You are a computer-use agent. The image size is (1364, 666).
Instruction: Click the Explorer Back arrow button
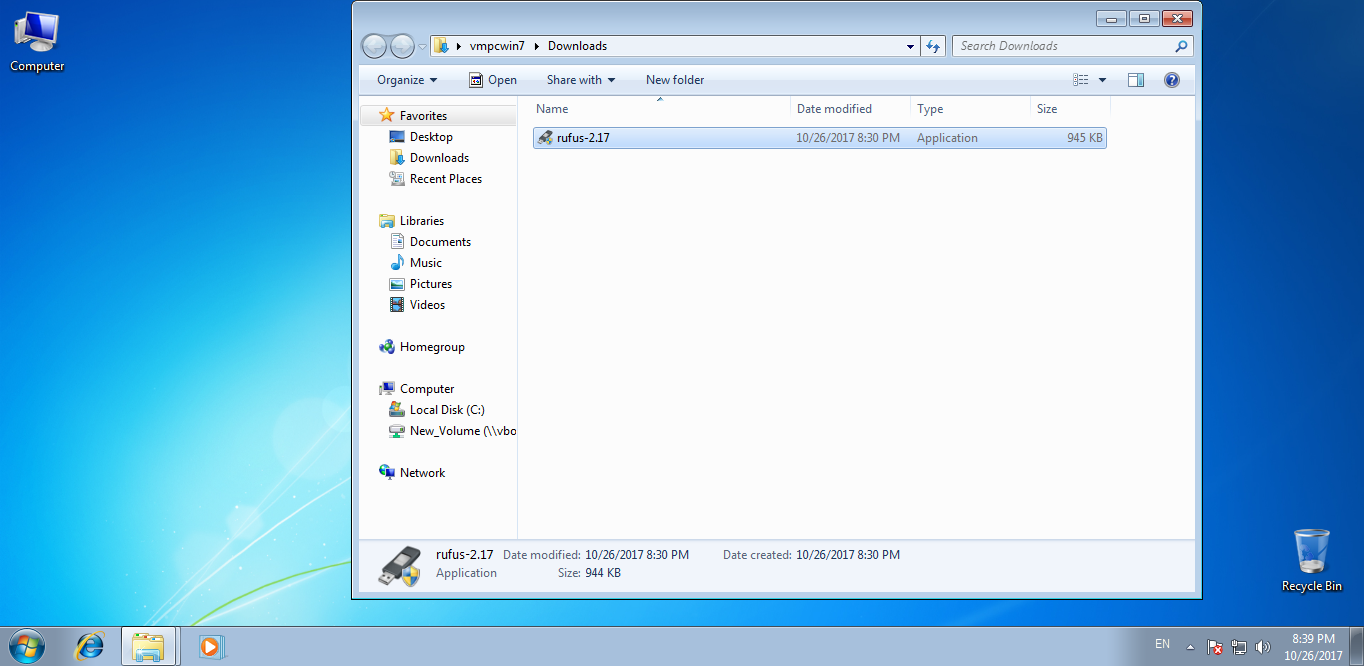tap(374, 46)
